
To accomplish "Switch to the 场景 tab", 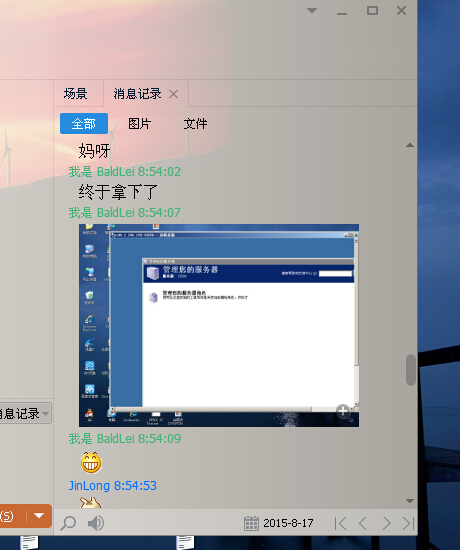I will coord(75,94).
